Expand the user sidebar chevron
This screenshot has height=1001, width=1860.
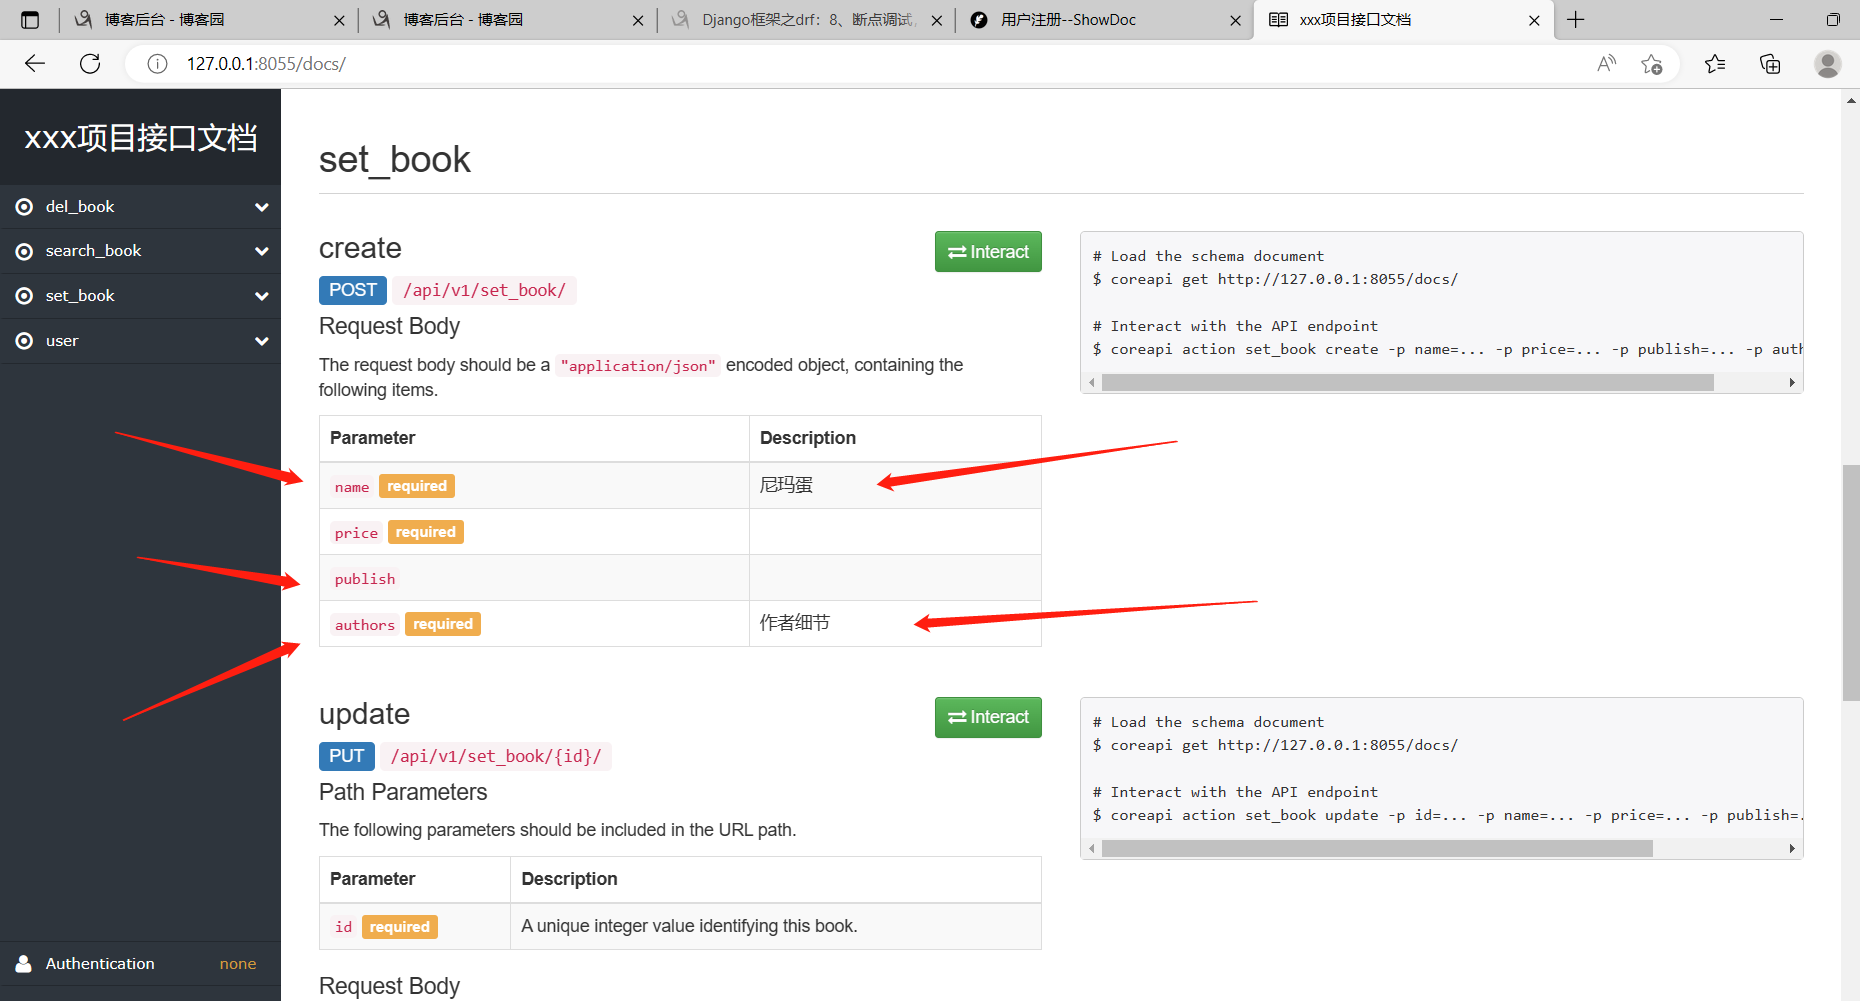pos(262,341)
